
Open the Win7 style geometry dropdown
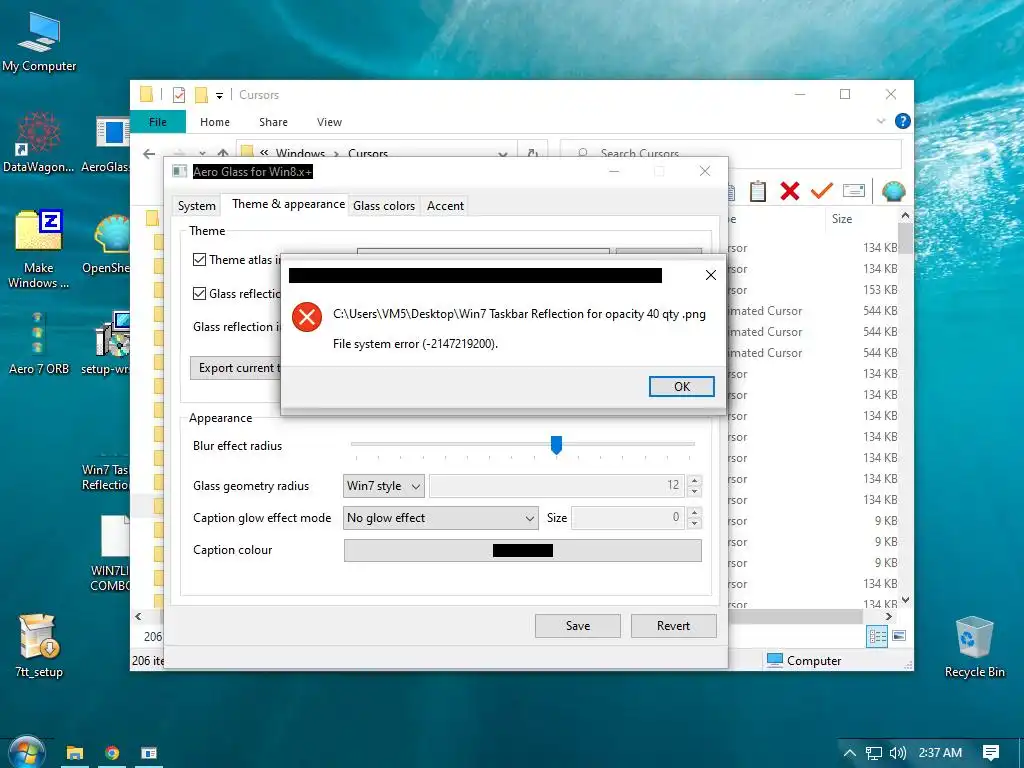click(384, 486)
